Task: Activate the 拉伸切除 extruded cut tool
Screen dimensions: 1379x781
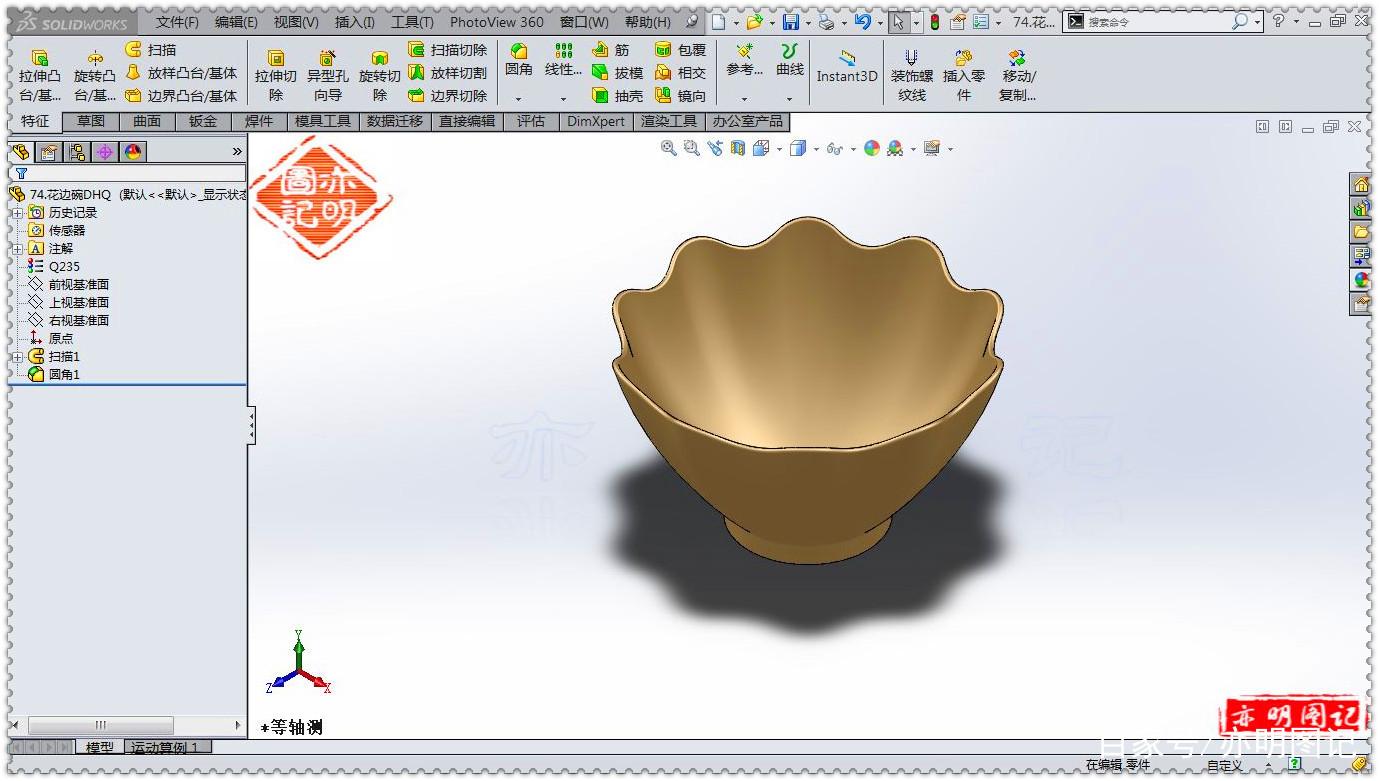Action: 275,76
